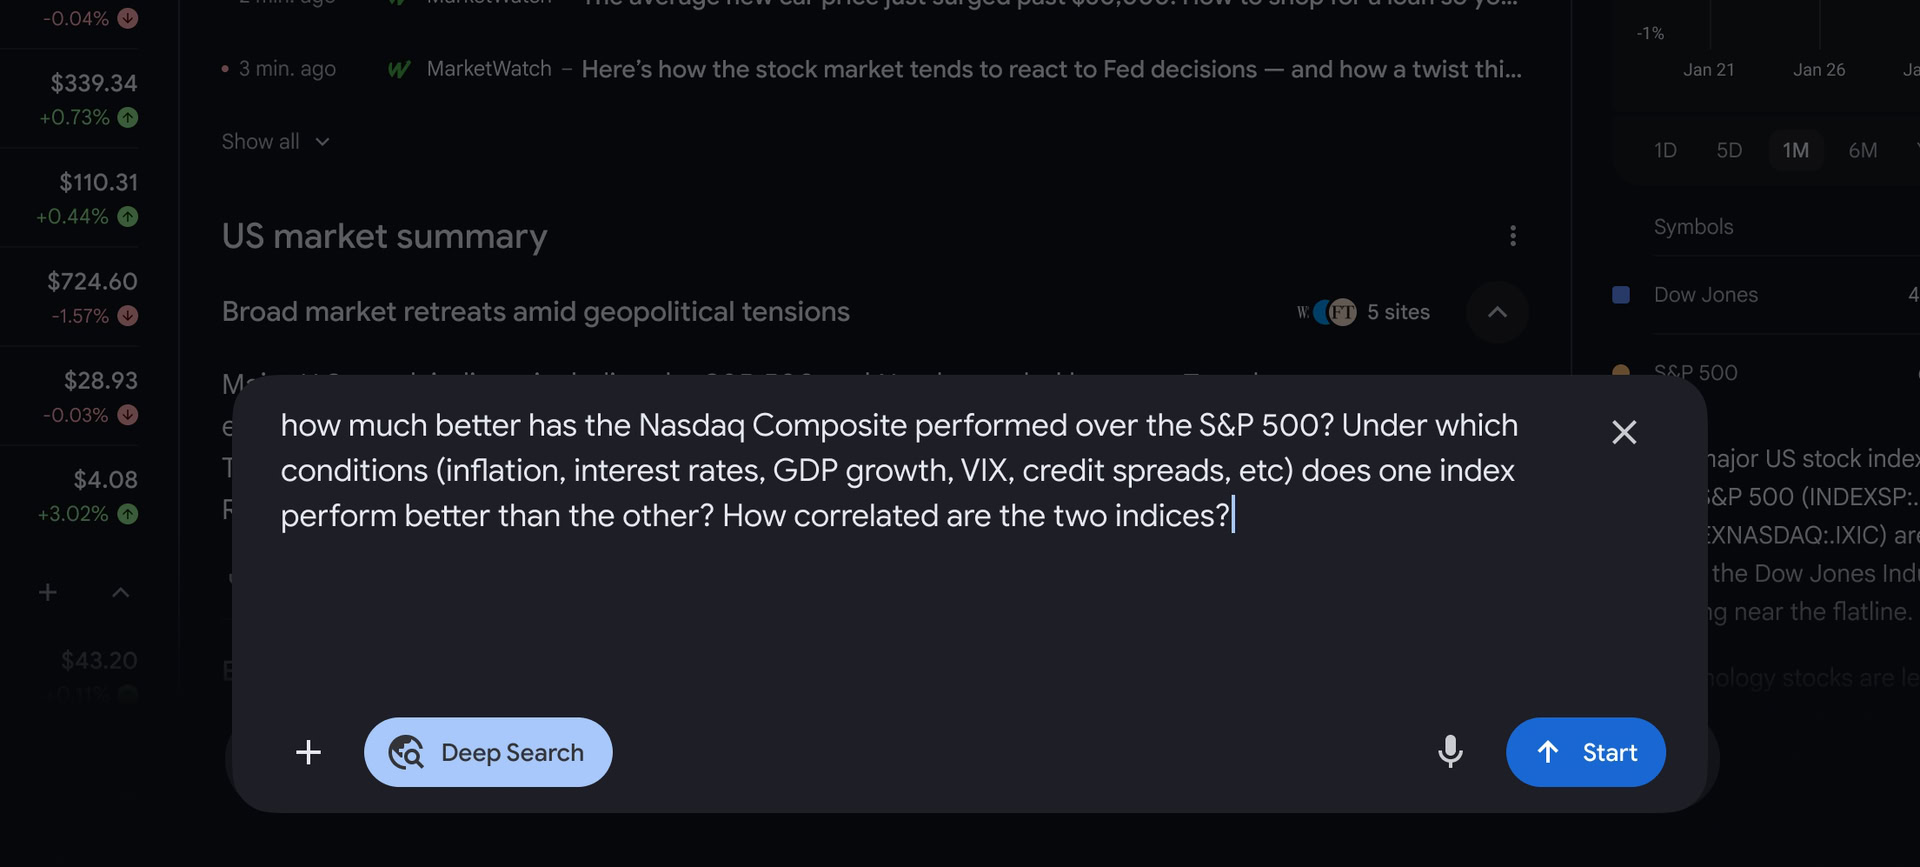1920x867 pixels.
Task: Click the FT source avatar near 5 sites
Action: pyautogui.click(x=1340, y=312)
